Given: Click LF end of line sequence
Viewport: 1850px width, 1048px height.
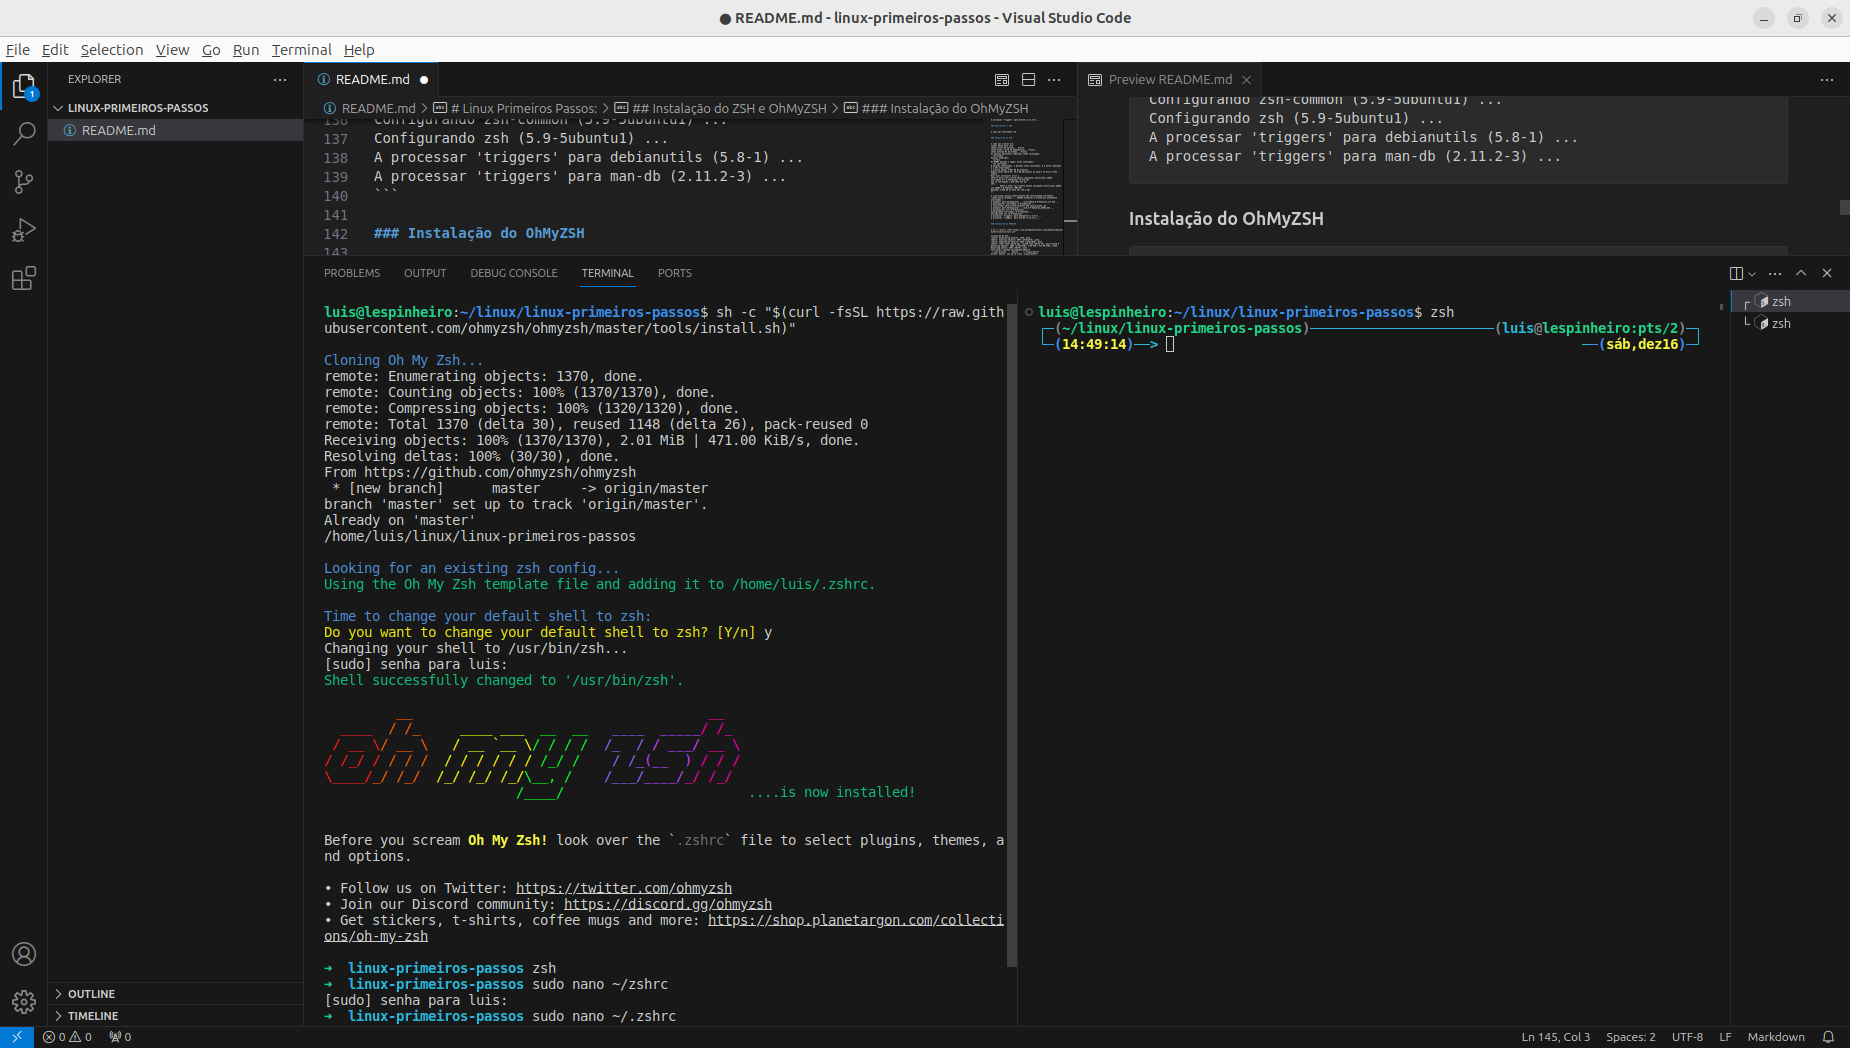Looking at the screenshot, I should coord(1725,1037).
